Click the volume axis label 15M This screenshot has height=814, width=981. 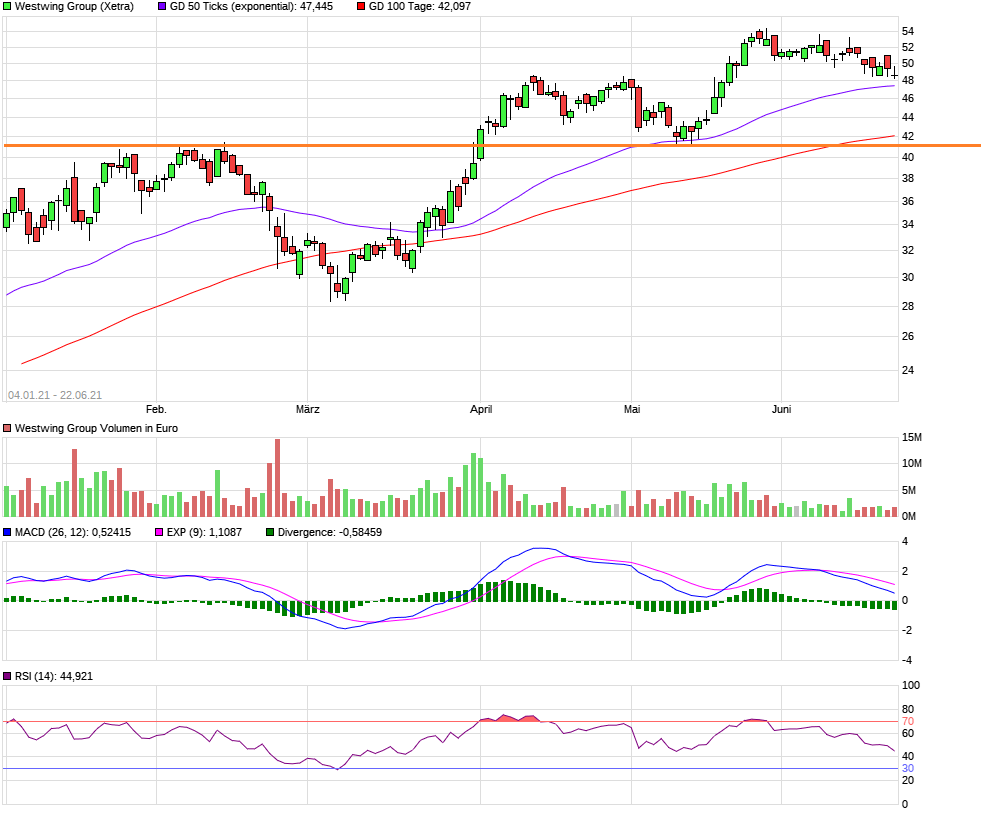coord(912,437)
